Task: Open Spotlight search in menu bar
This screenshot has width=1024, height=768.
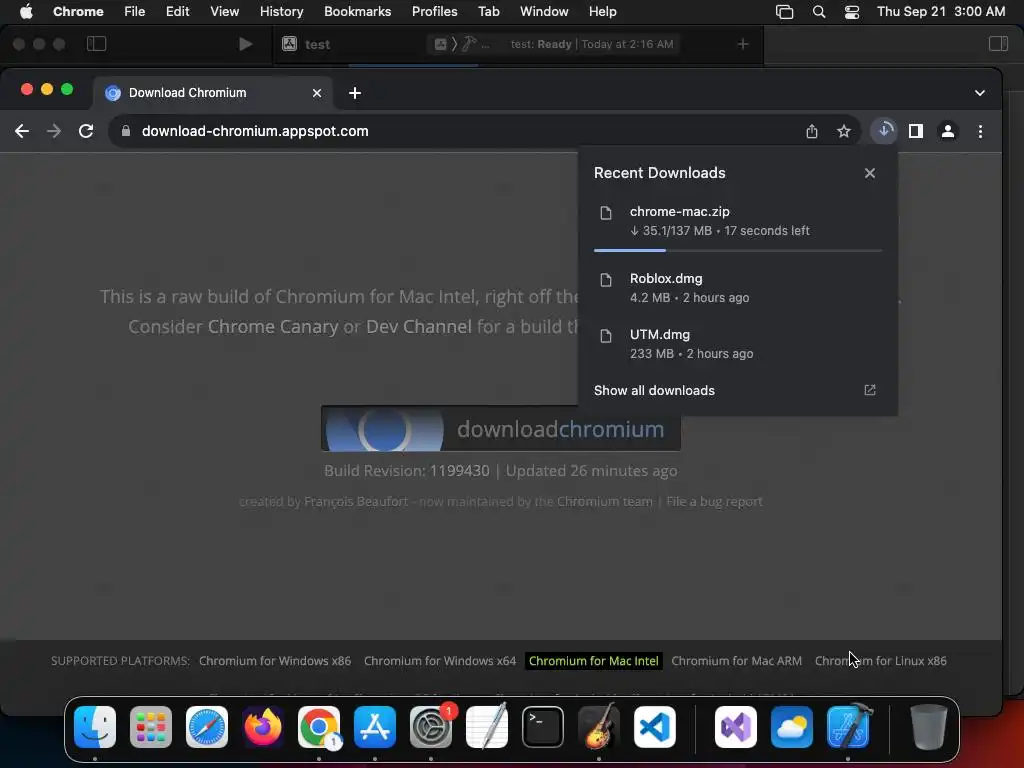Action: click(x=818, y=12)
